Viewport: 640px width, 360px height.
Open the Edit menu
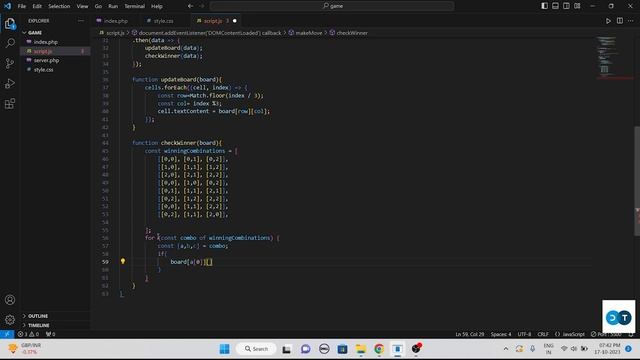[37, 6]
